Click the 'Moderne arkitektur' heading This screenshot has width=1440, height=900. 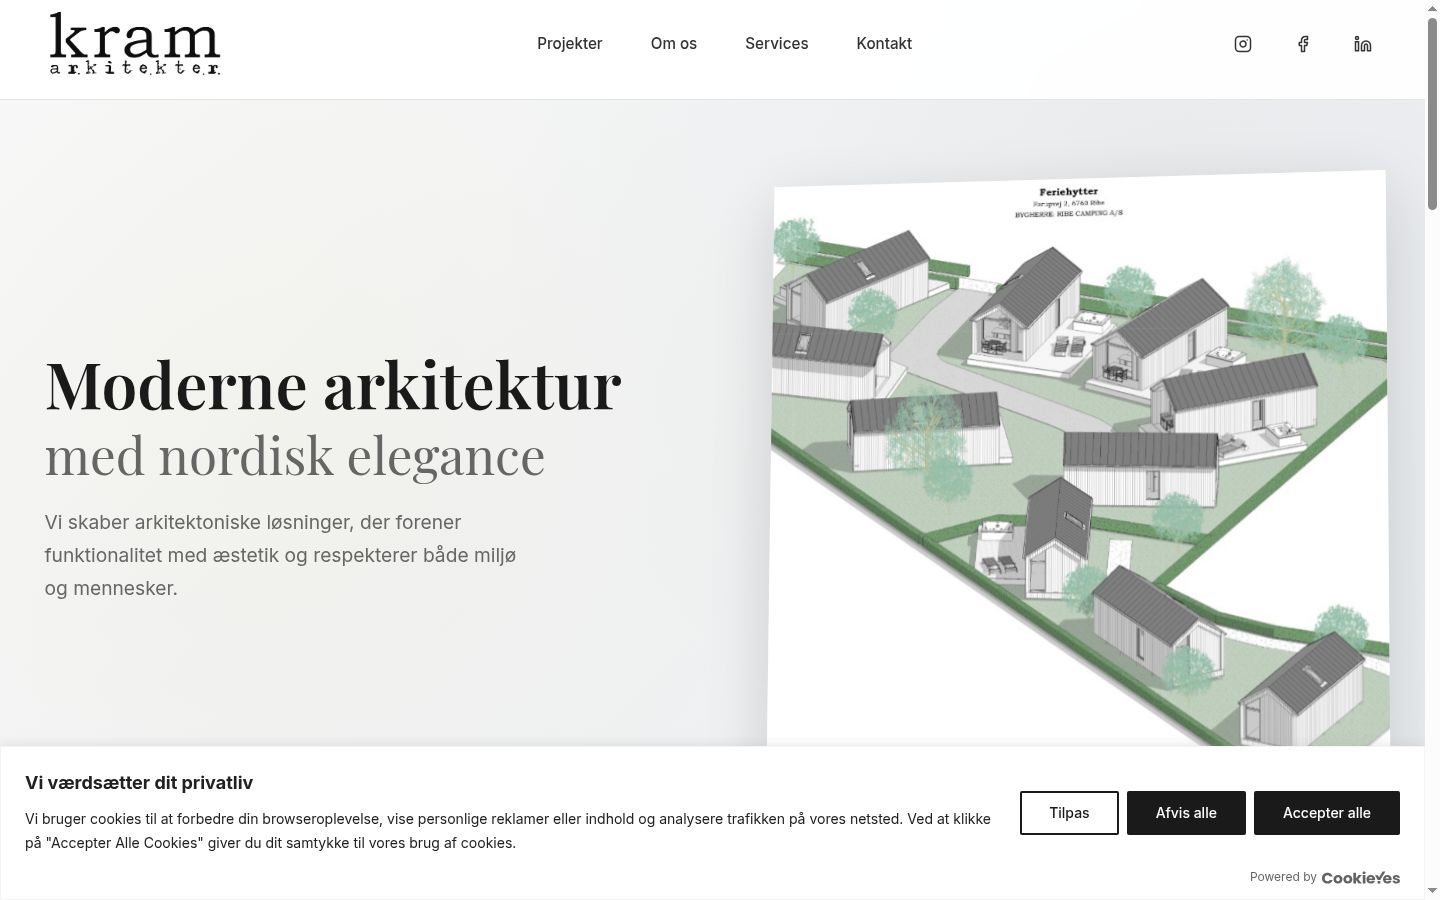click(x=333, y=385)
